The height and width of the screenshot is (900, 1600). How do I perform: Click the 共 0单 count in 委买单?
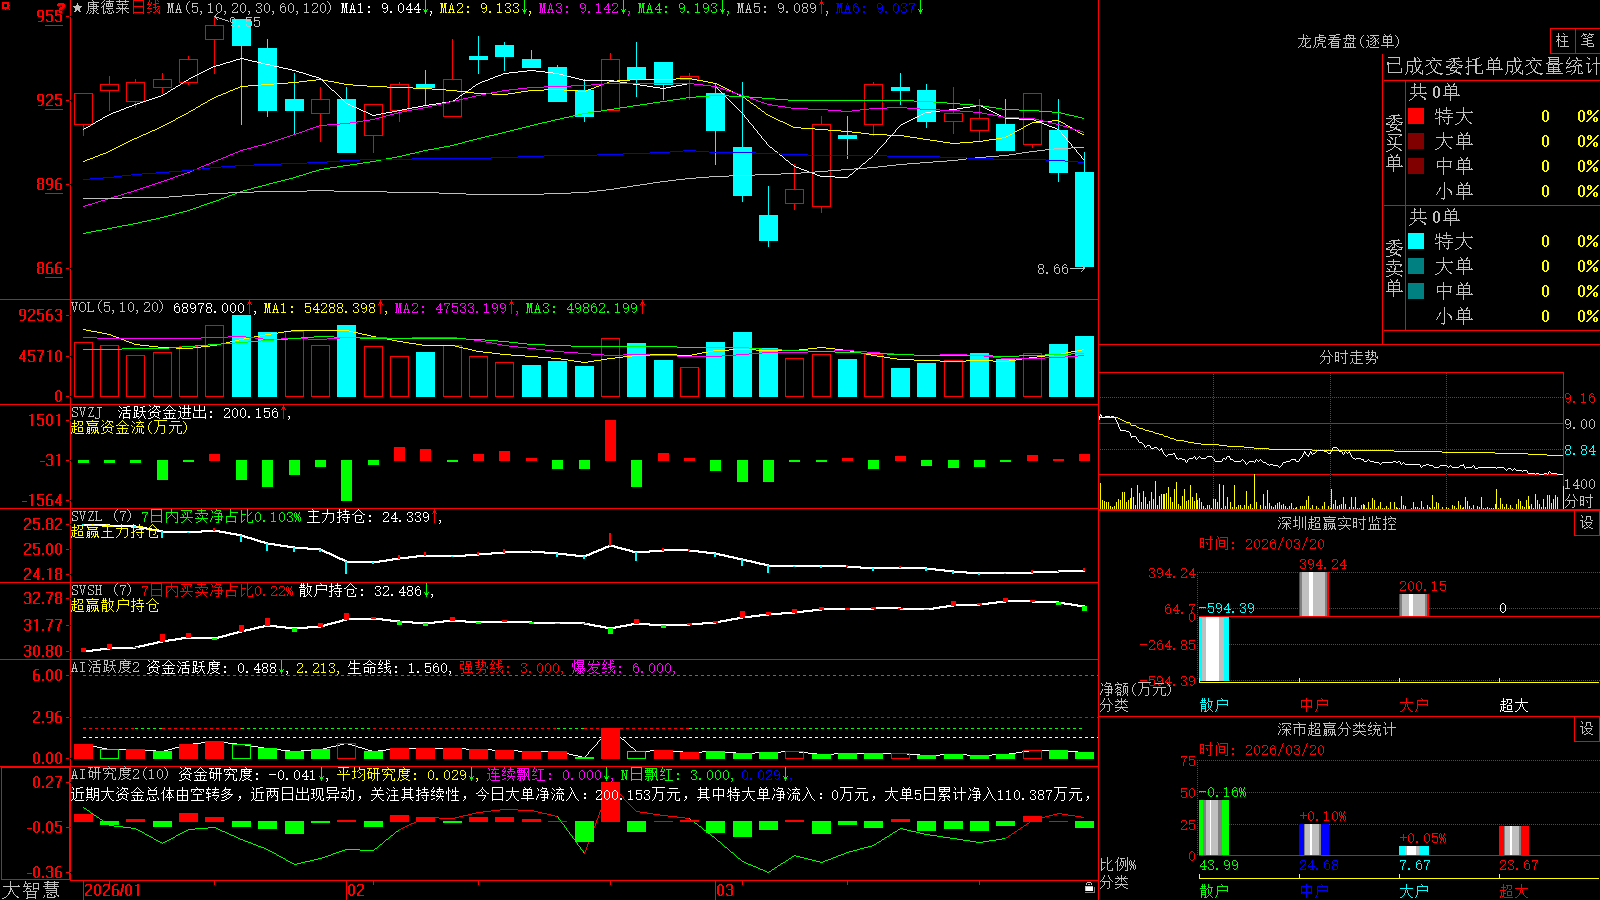(1434, 91)
